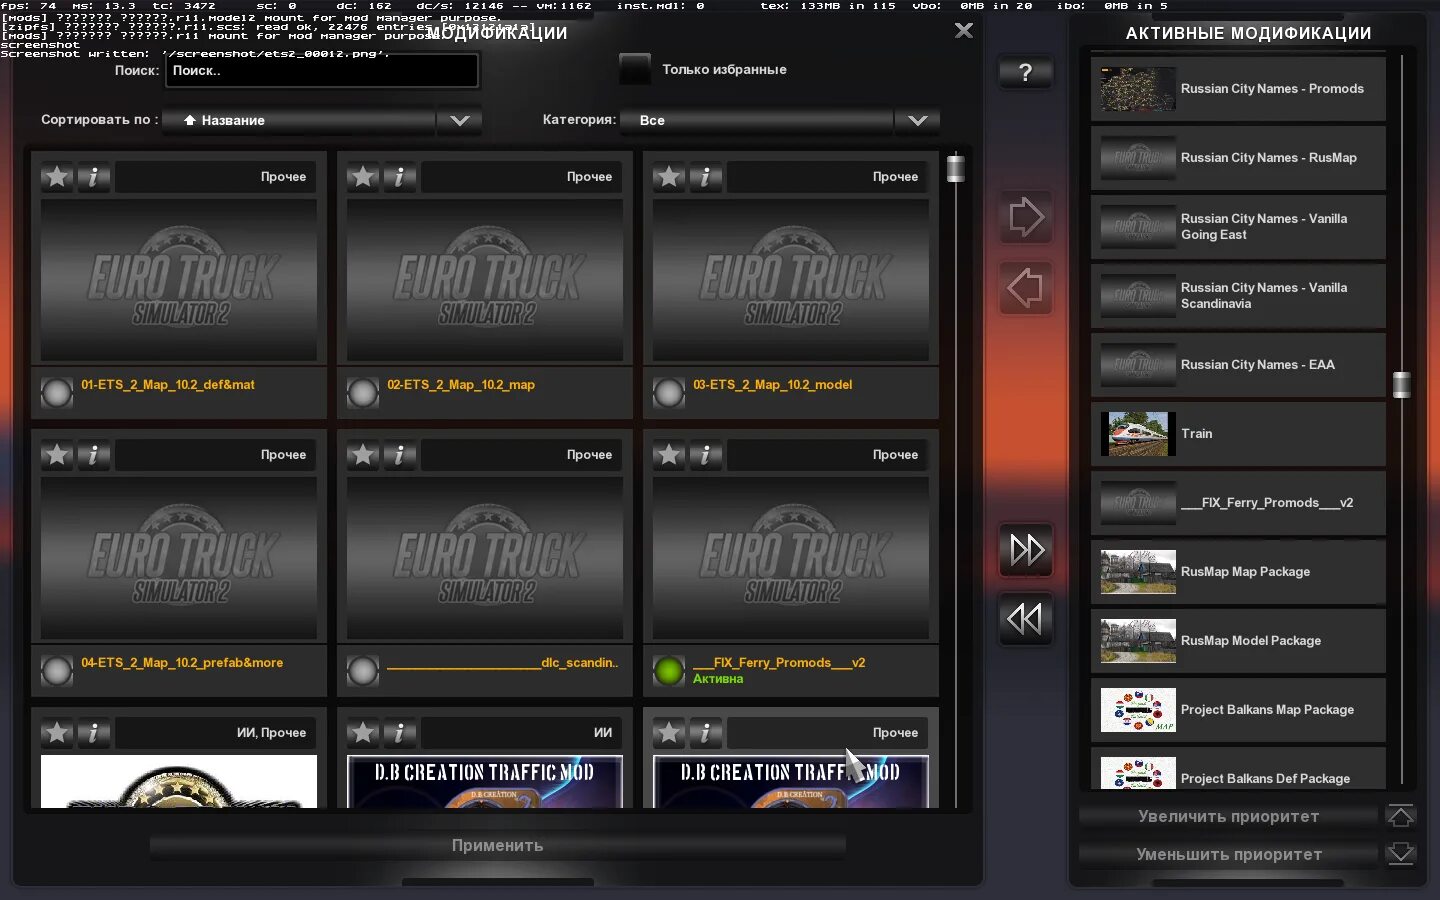Select Russian City Names - Vanilla Scandinavia
Image resolution: width=1440 pixels, height=900 pixels.
point(1238,296)
